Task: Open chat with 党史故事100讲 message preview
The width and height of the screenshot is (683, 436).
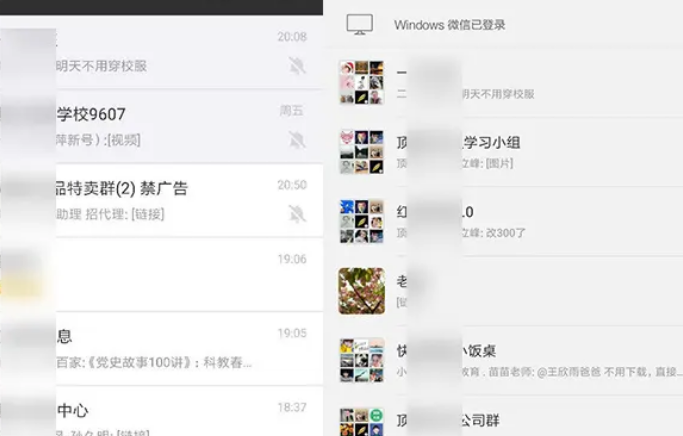Action: (x=162, y=349)
